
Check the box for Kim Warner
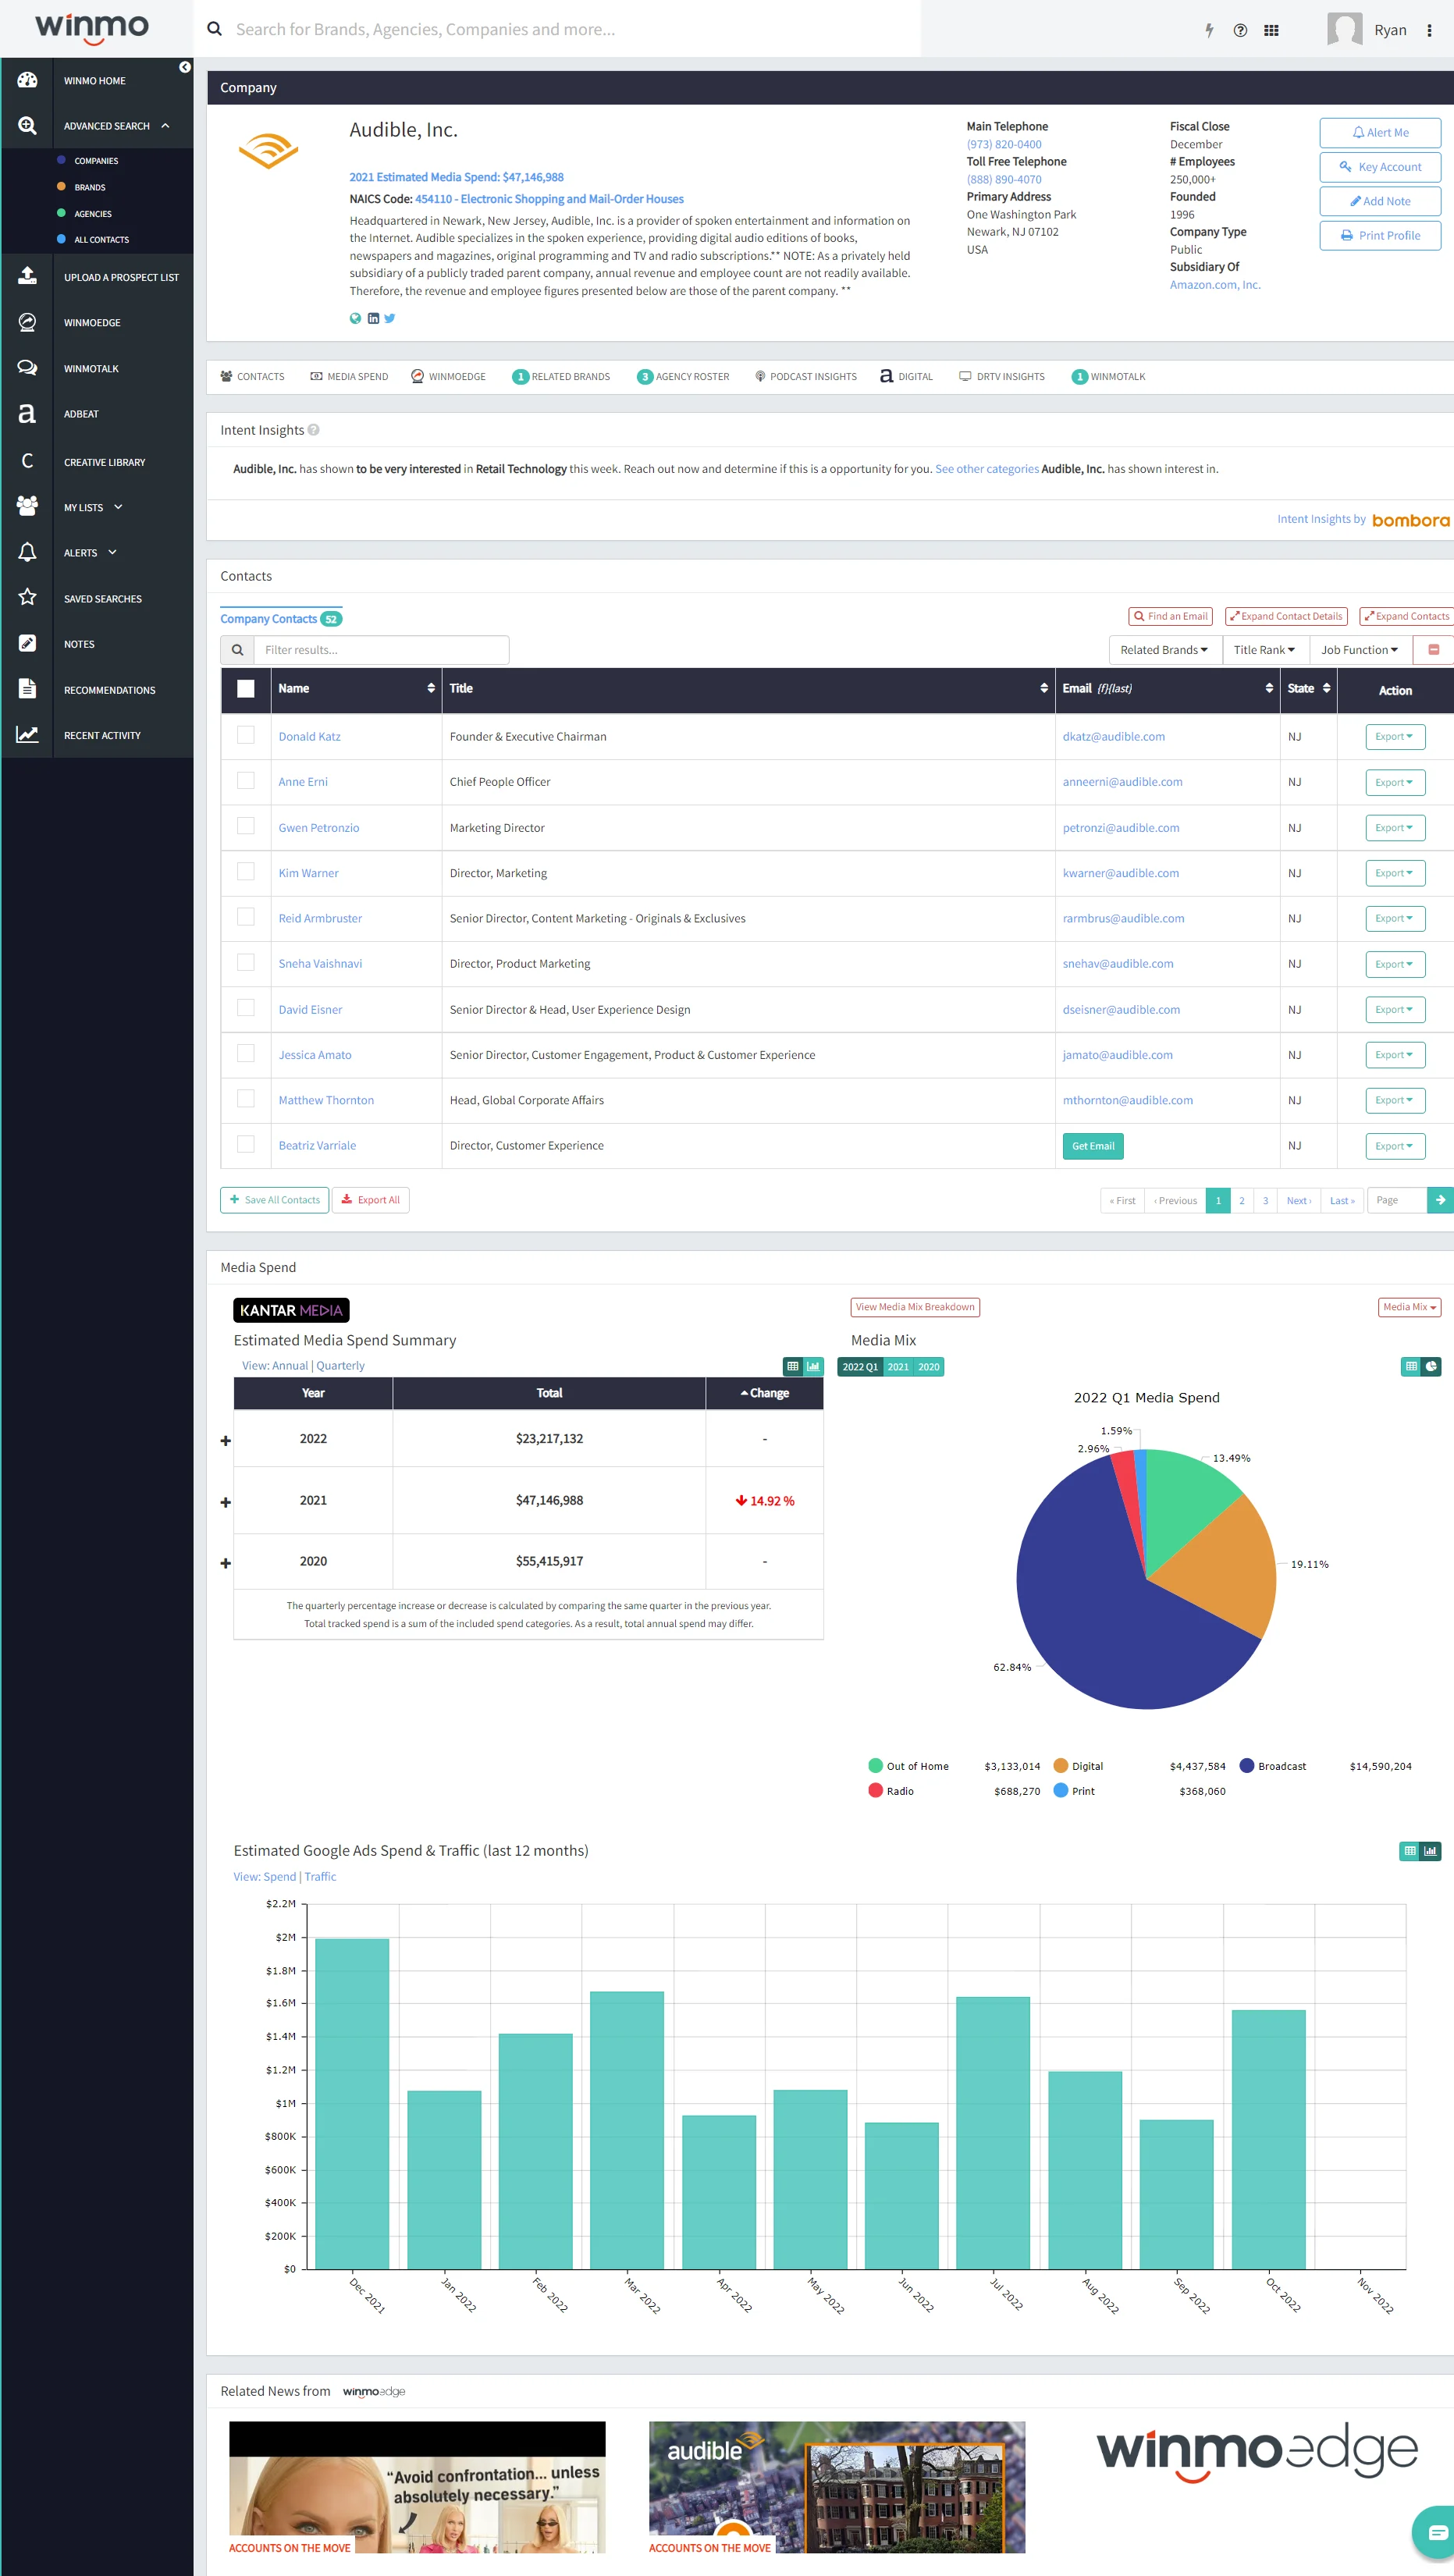(245, 871)
